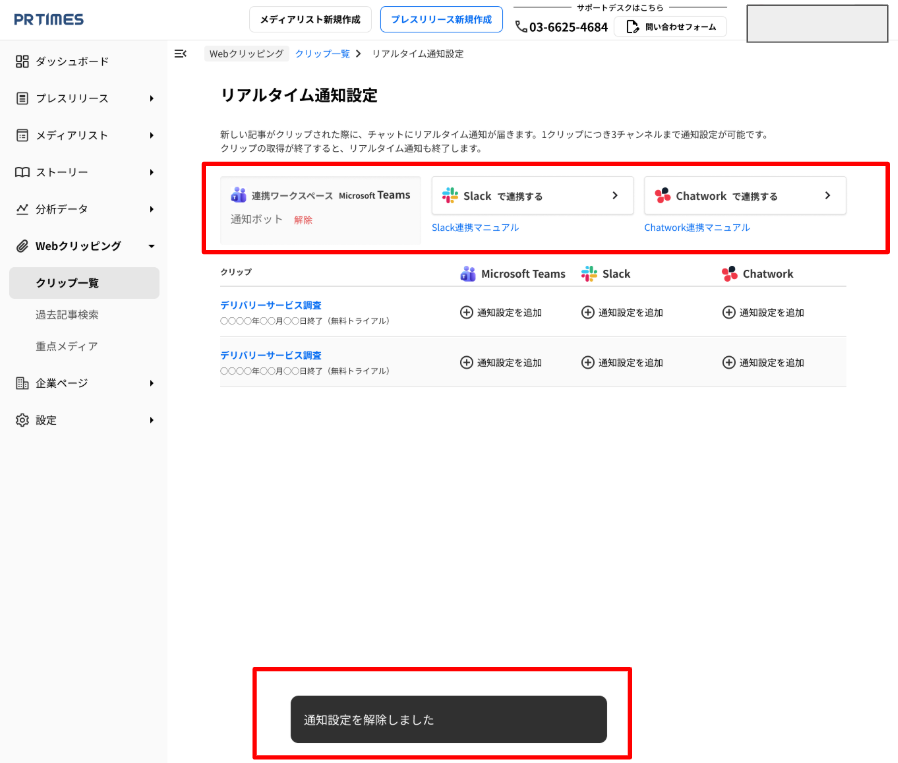Screen dimensions: 898x763
Task: Click the Slack logo in the Slack connect card
Action: 450,195
